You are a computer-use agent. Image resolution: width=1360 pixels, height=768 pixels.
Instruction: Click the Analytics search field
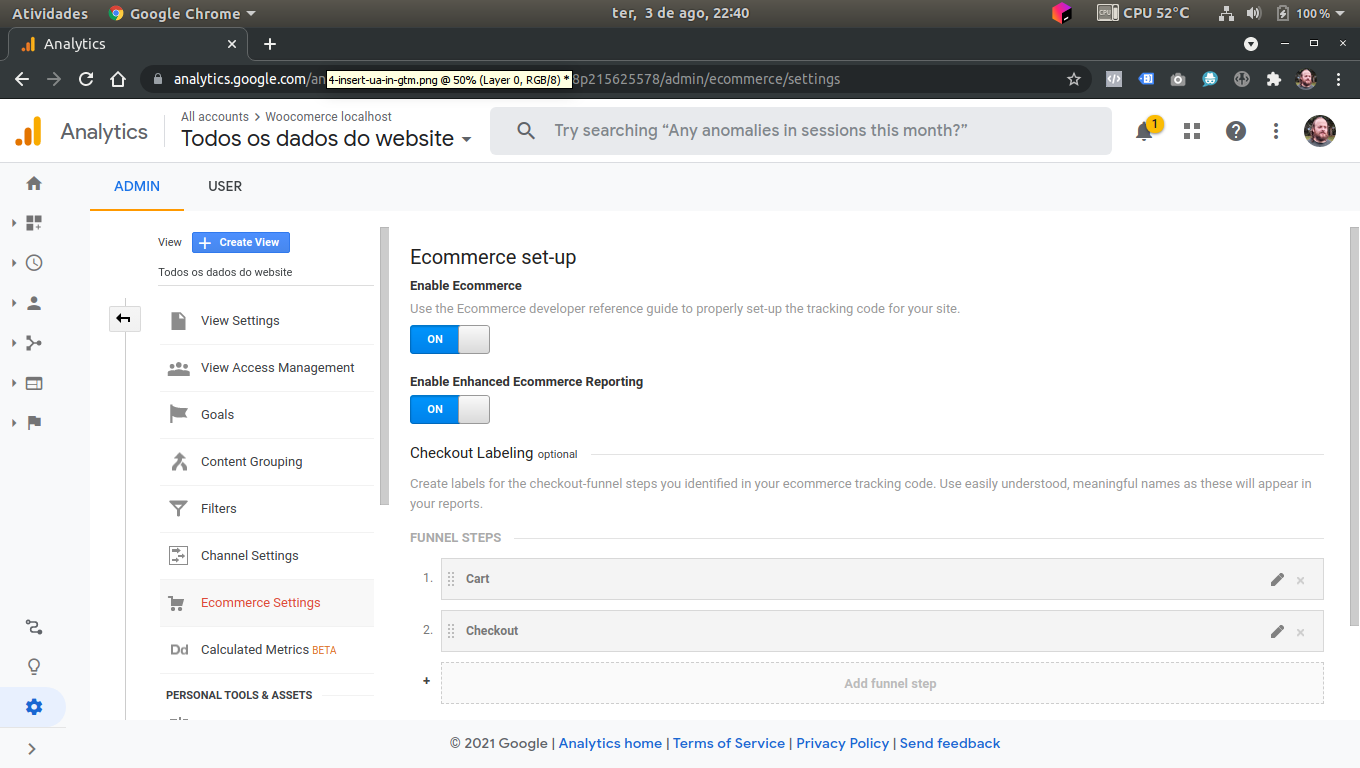pos(800,131)
